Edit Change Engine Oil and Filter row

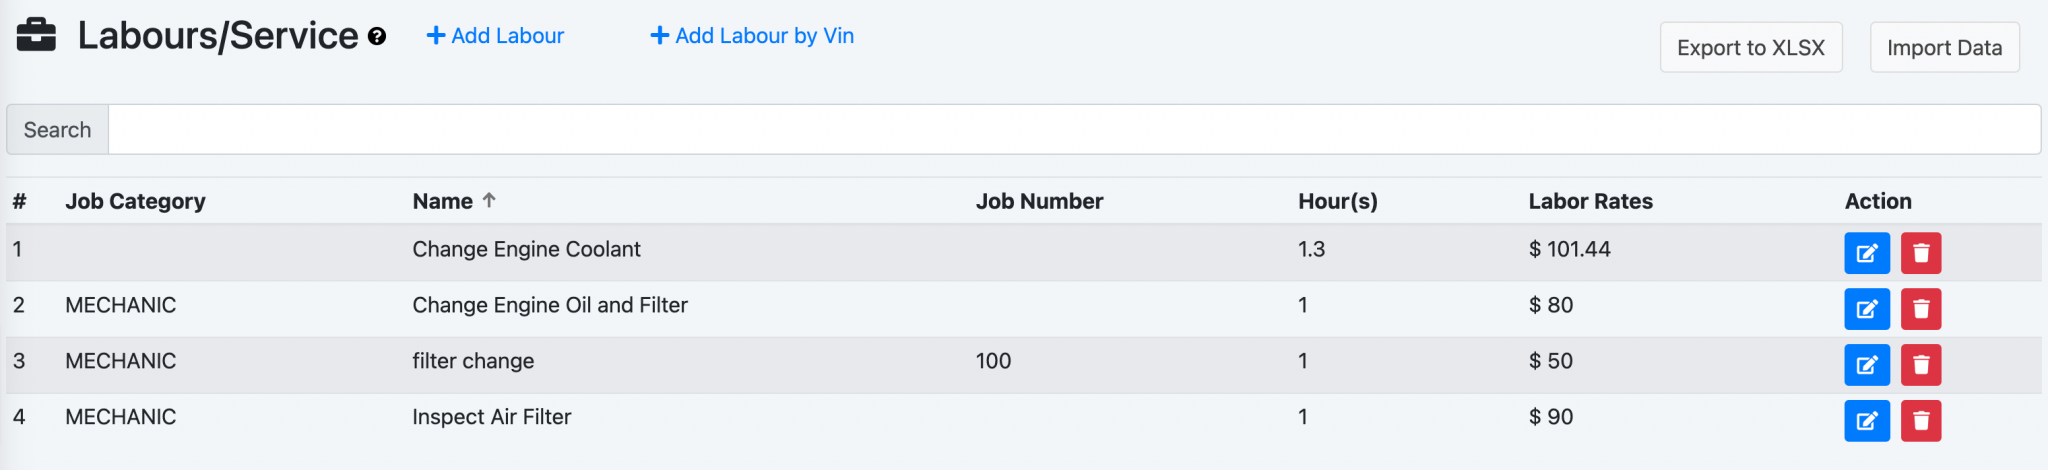click(1866, 309)
